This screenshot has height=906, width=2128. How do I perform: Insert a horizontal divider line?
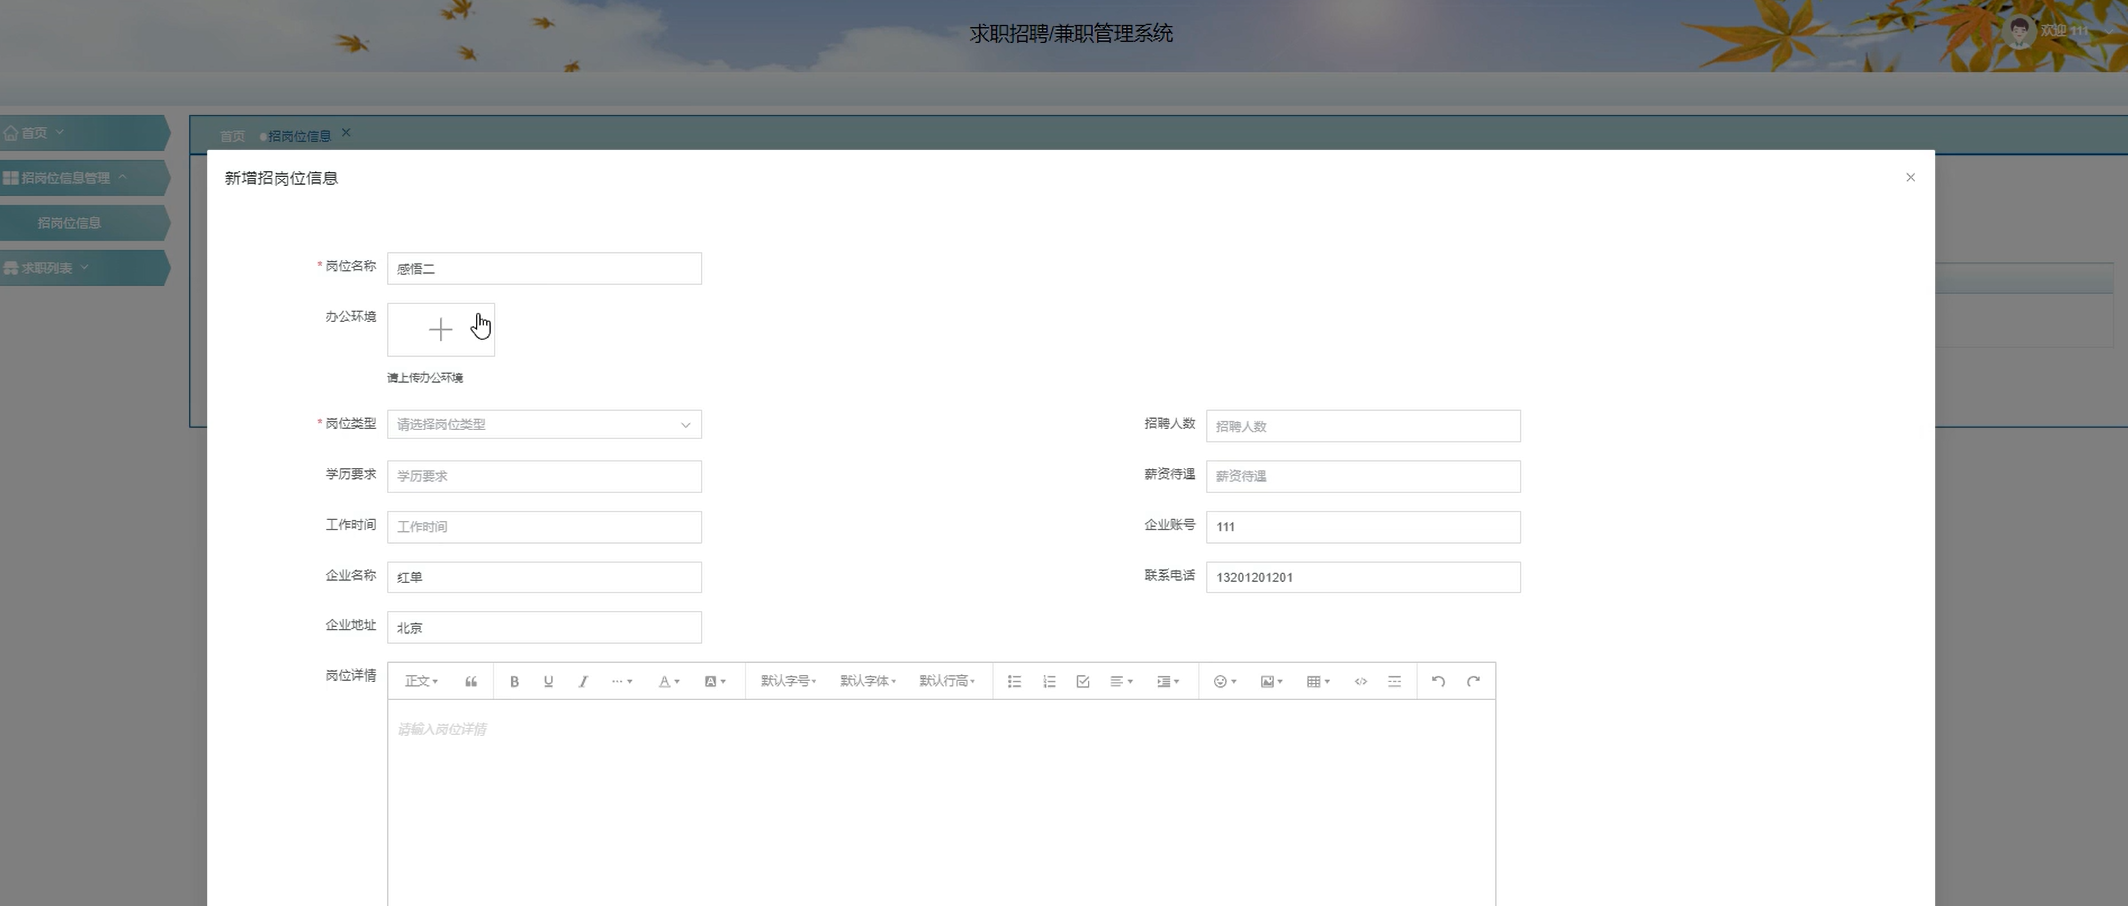(x=1395, y=682)
